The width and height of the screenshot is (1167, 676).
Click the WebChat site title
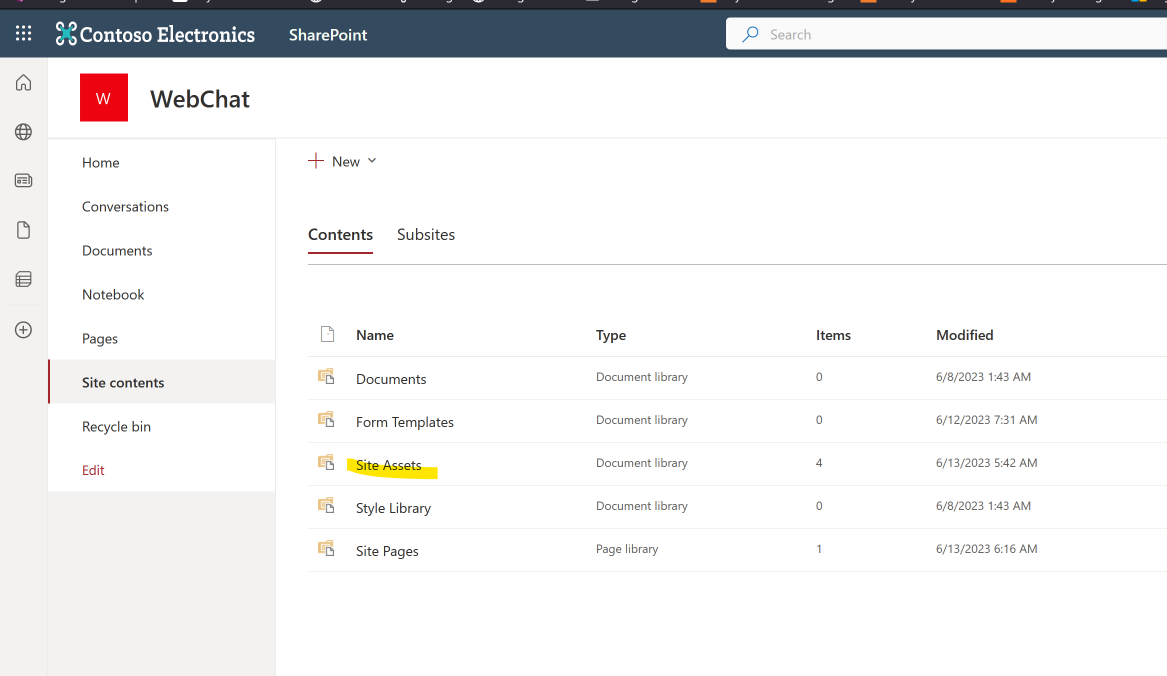tap(199, 98)
